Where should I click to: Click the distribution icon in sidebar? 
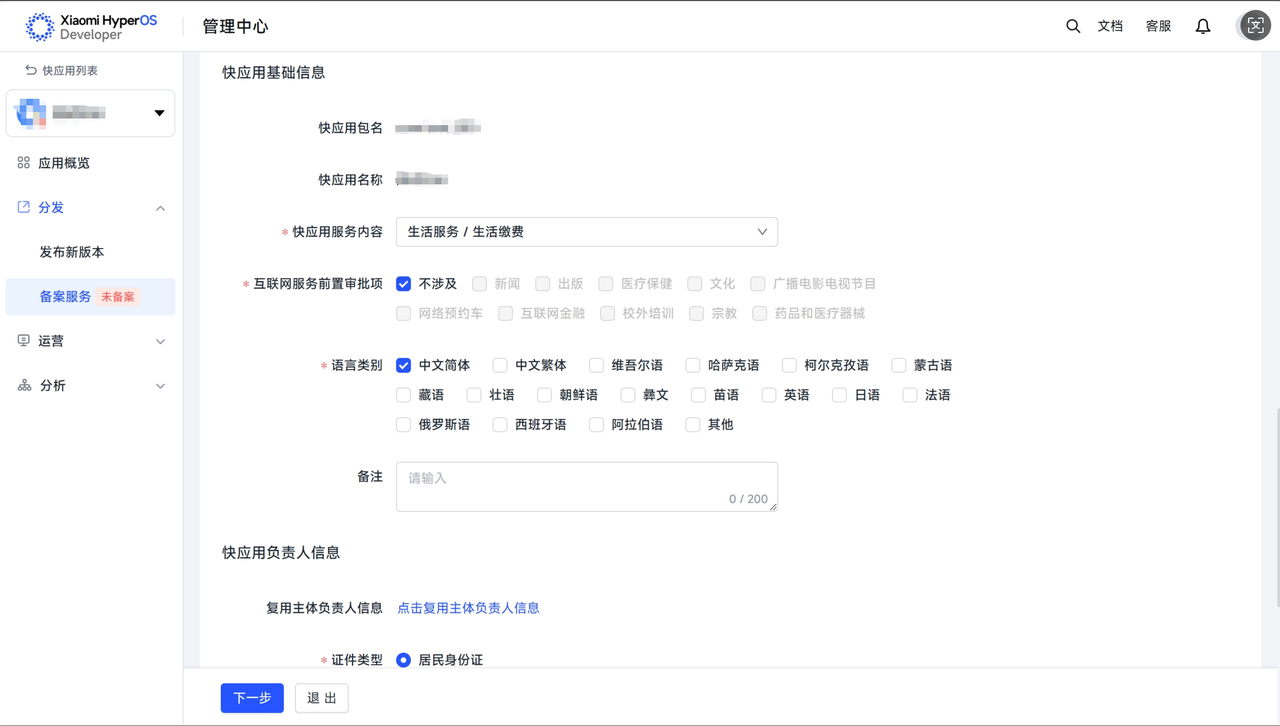coord(24,207)
